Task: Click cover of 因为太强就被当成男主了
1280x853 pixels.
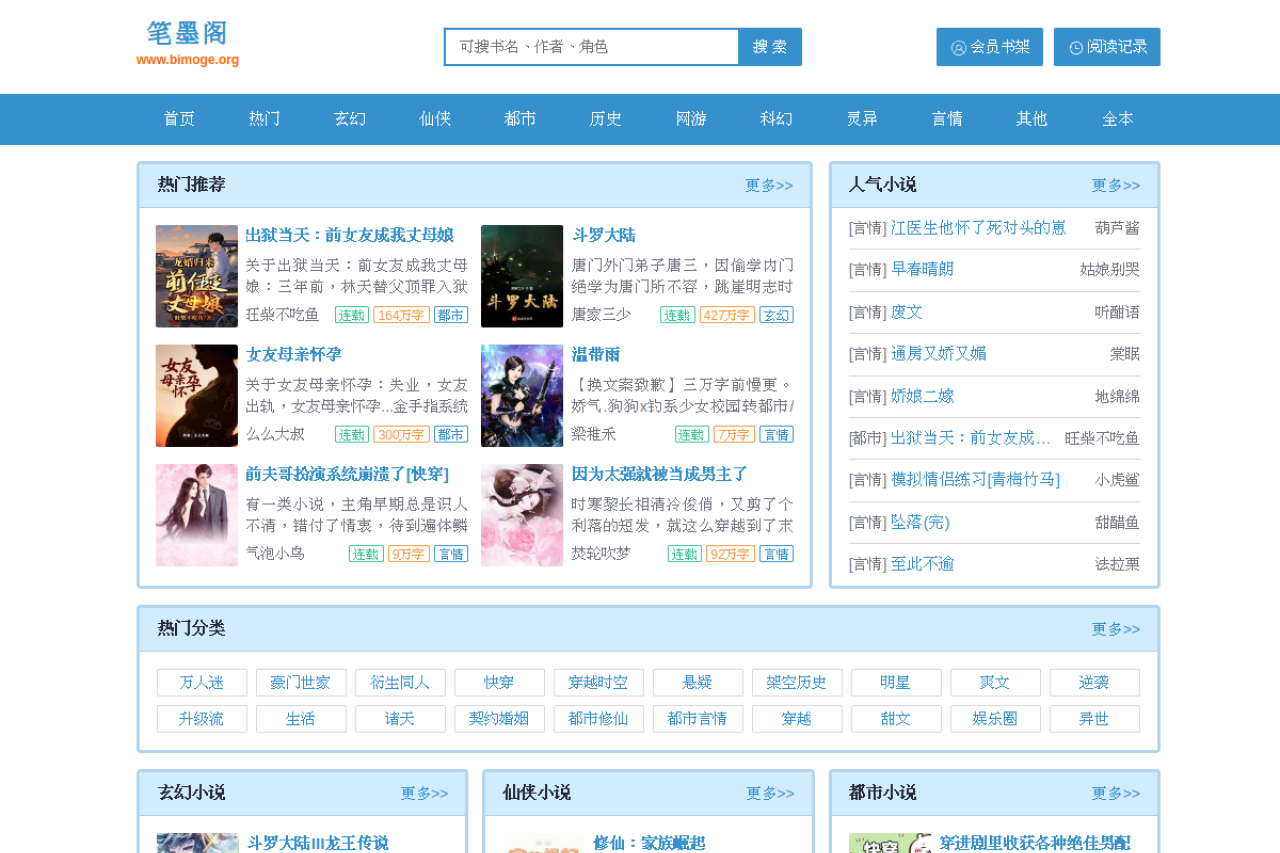Action: pos(522,515)
